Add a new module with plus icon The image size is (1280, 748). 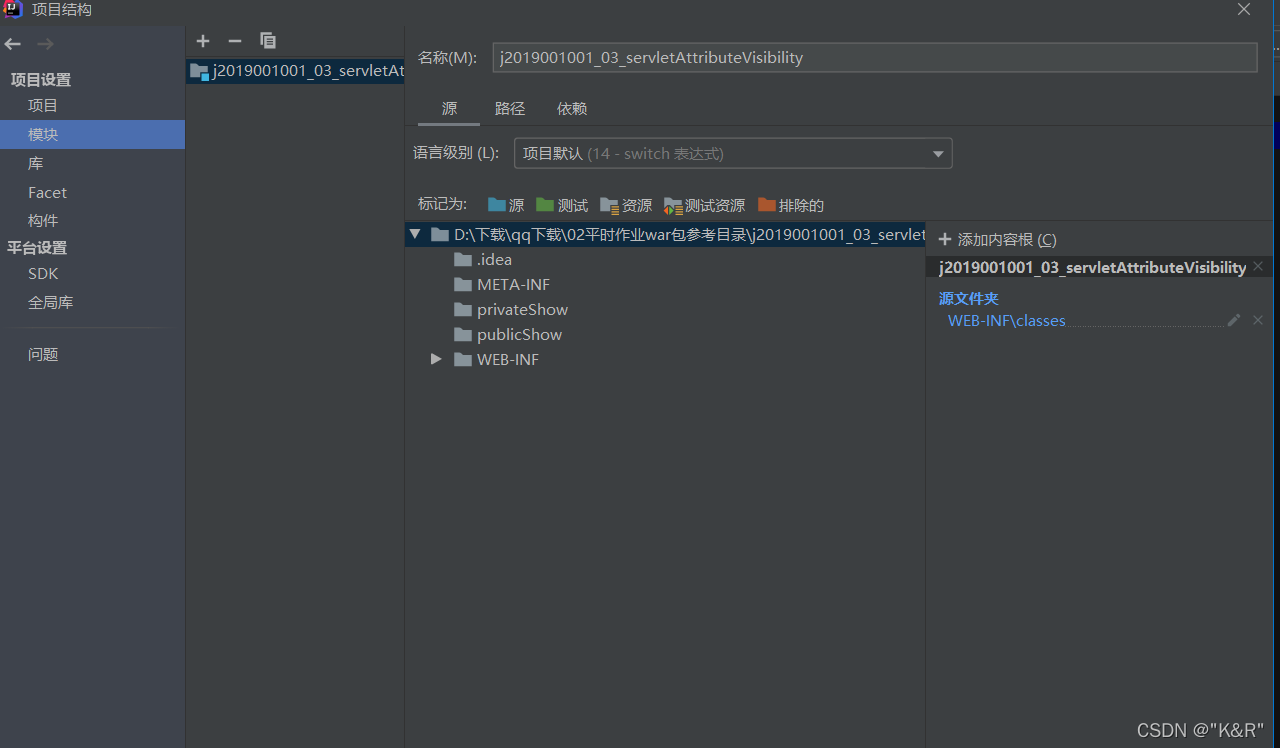(203, 41)
